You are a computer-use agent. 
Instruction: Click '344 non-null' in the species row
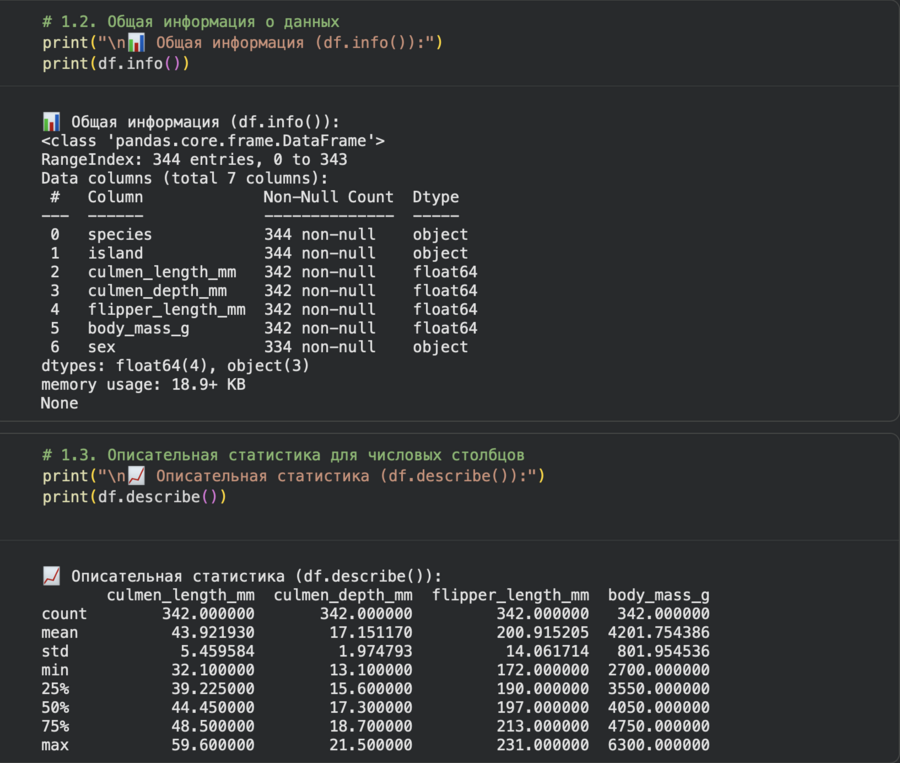(320, 235)
